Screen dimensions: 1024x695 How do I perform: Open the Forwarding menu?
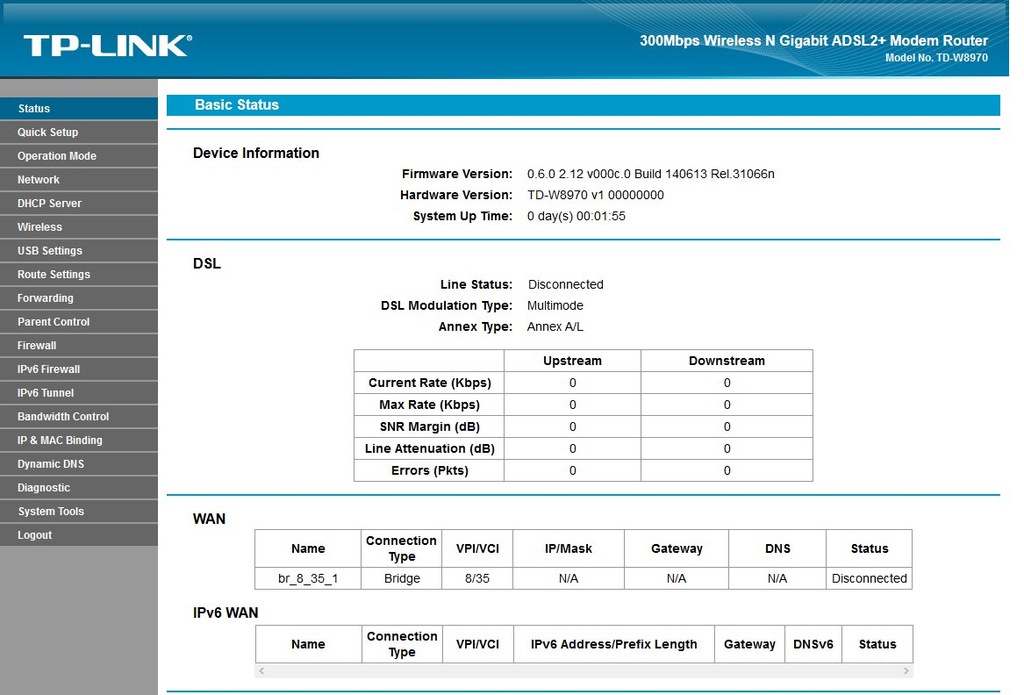point(78,298)
